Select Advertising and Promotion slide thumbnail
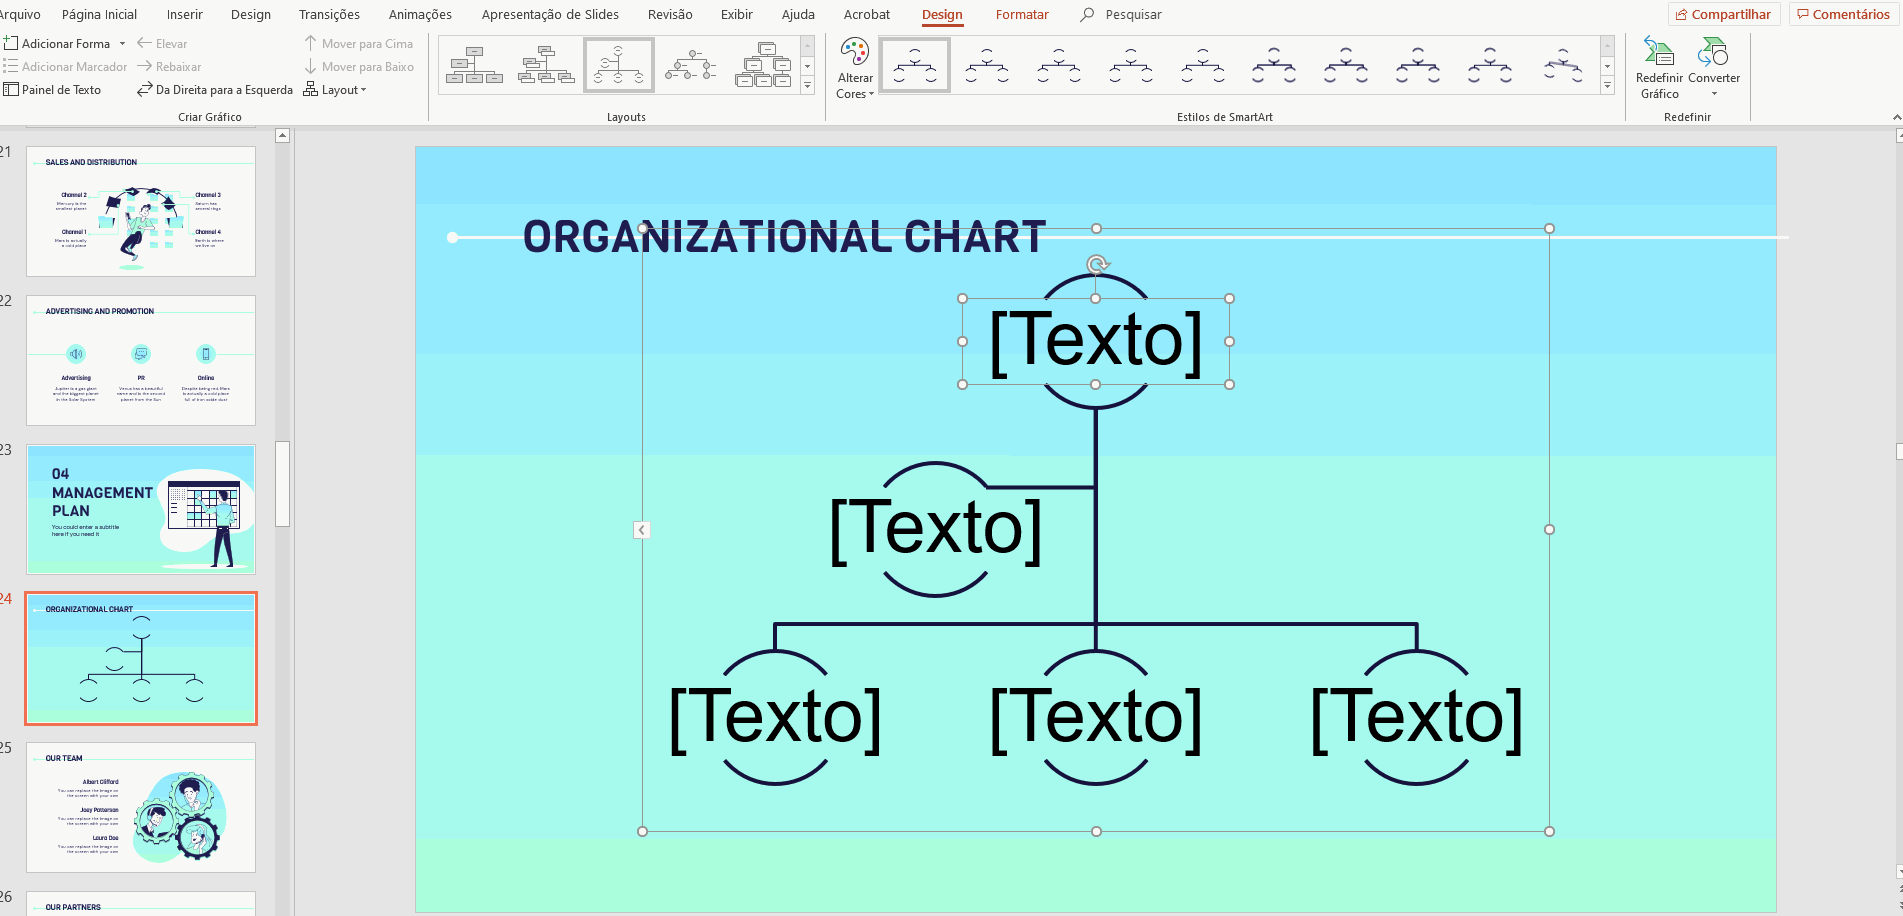The image size is (1903, 916). (x=141, y=360)
